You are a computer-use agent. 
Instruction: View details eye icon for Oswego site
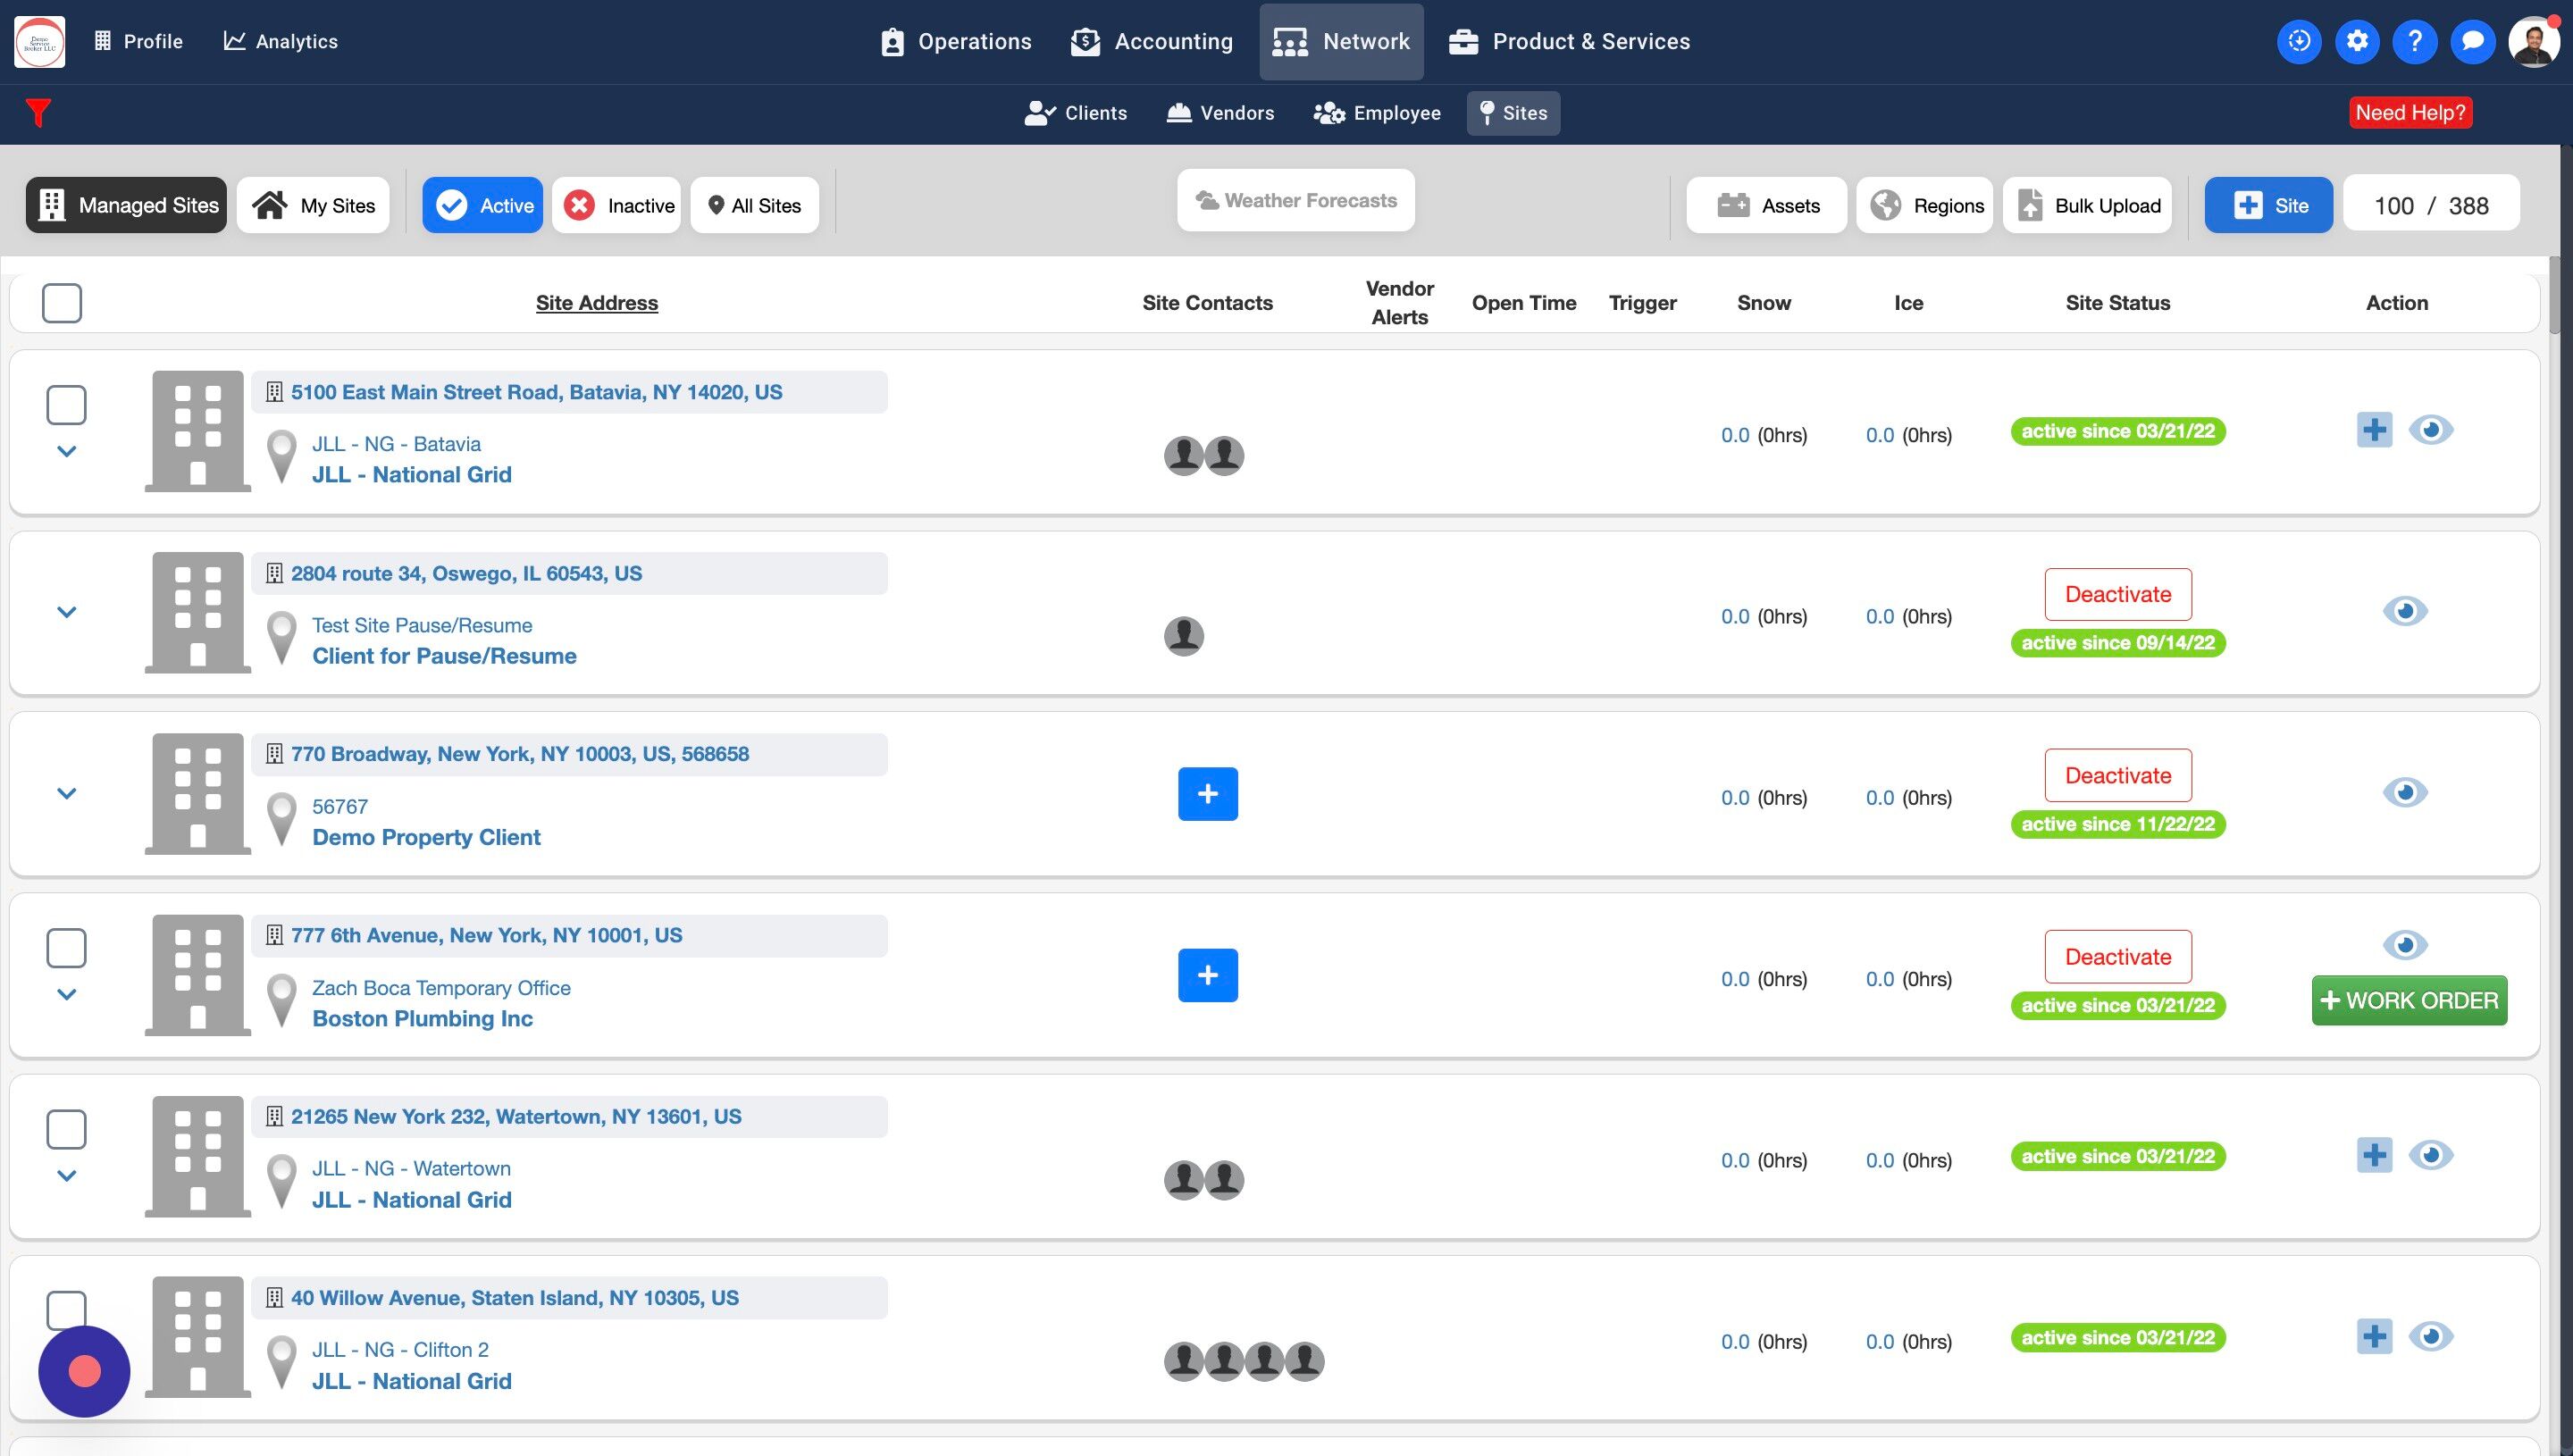click(x=2404, y=611)
